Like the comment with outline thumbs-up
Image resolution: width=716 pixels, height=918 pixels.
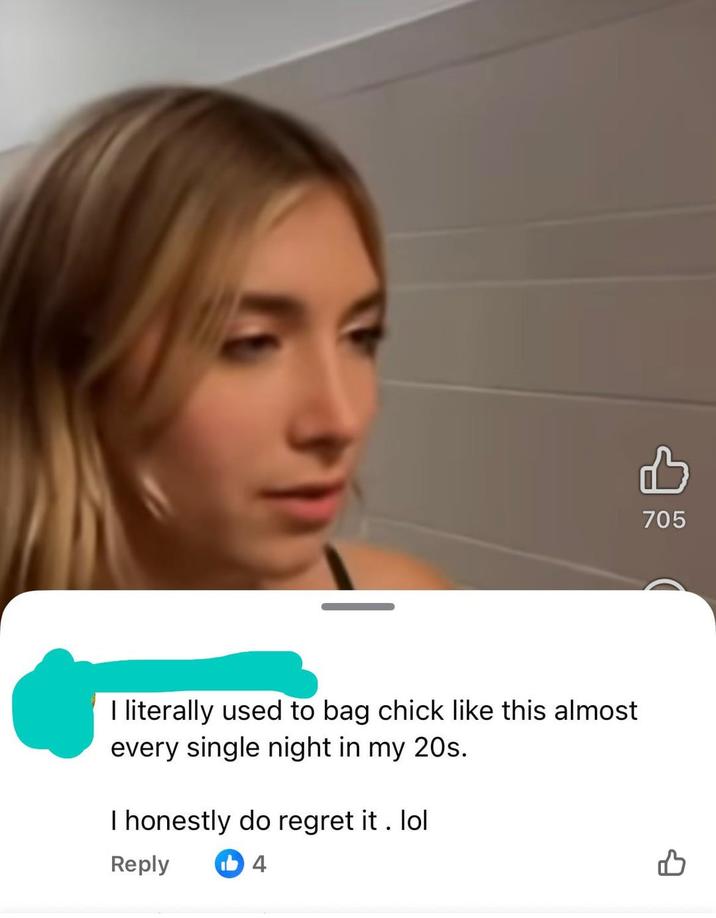672,862
